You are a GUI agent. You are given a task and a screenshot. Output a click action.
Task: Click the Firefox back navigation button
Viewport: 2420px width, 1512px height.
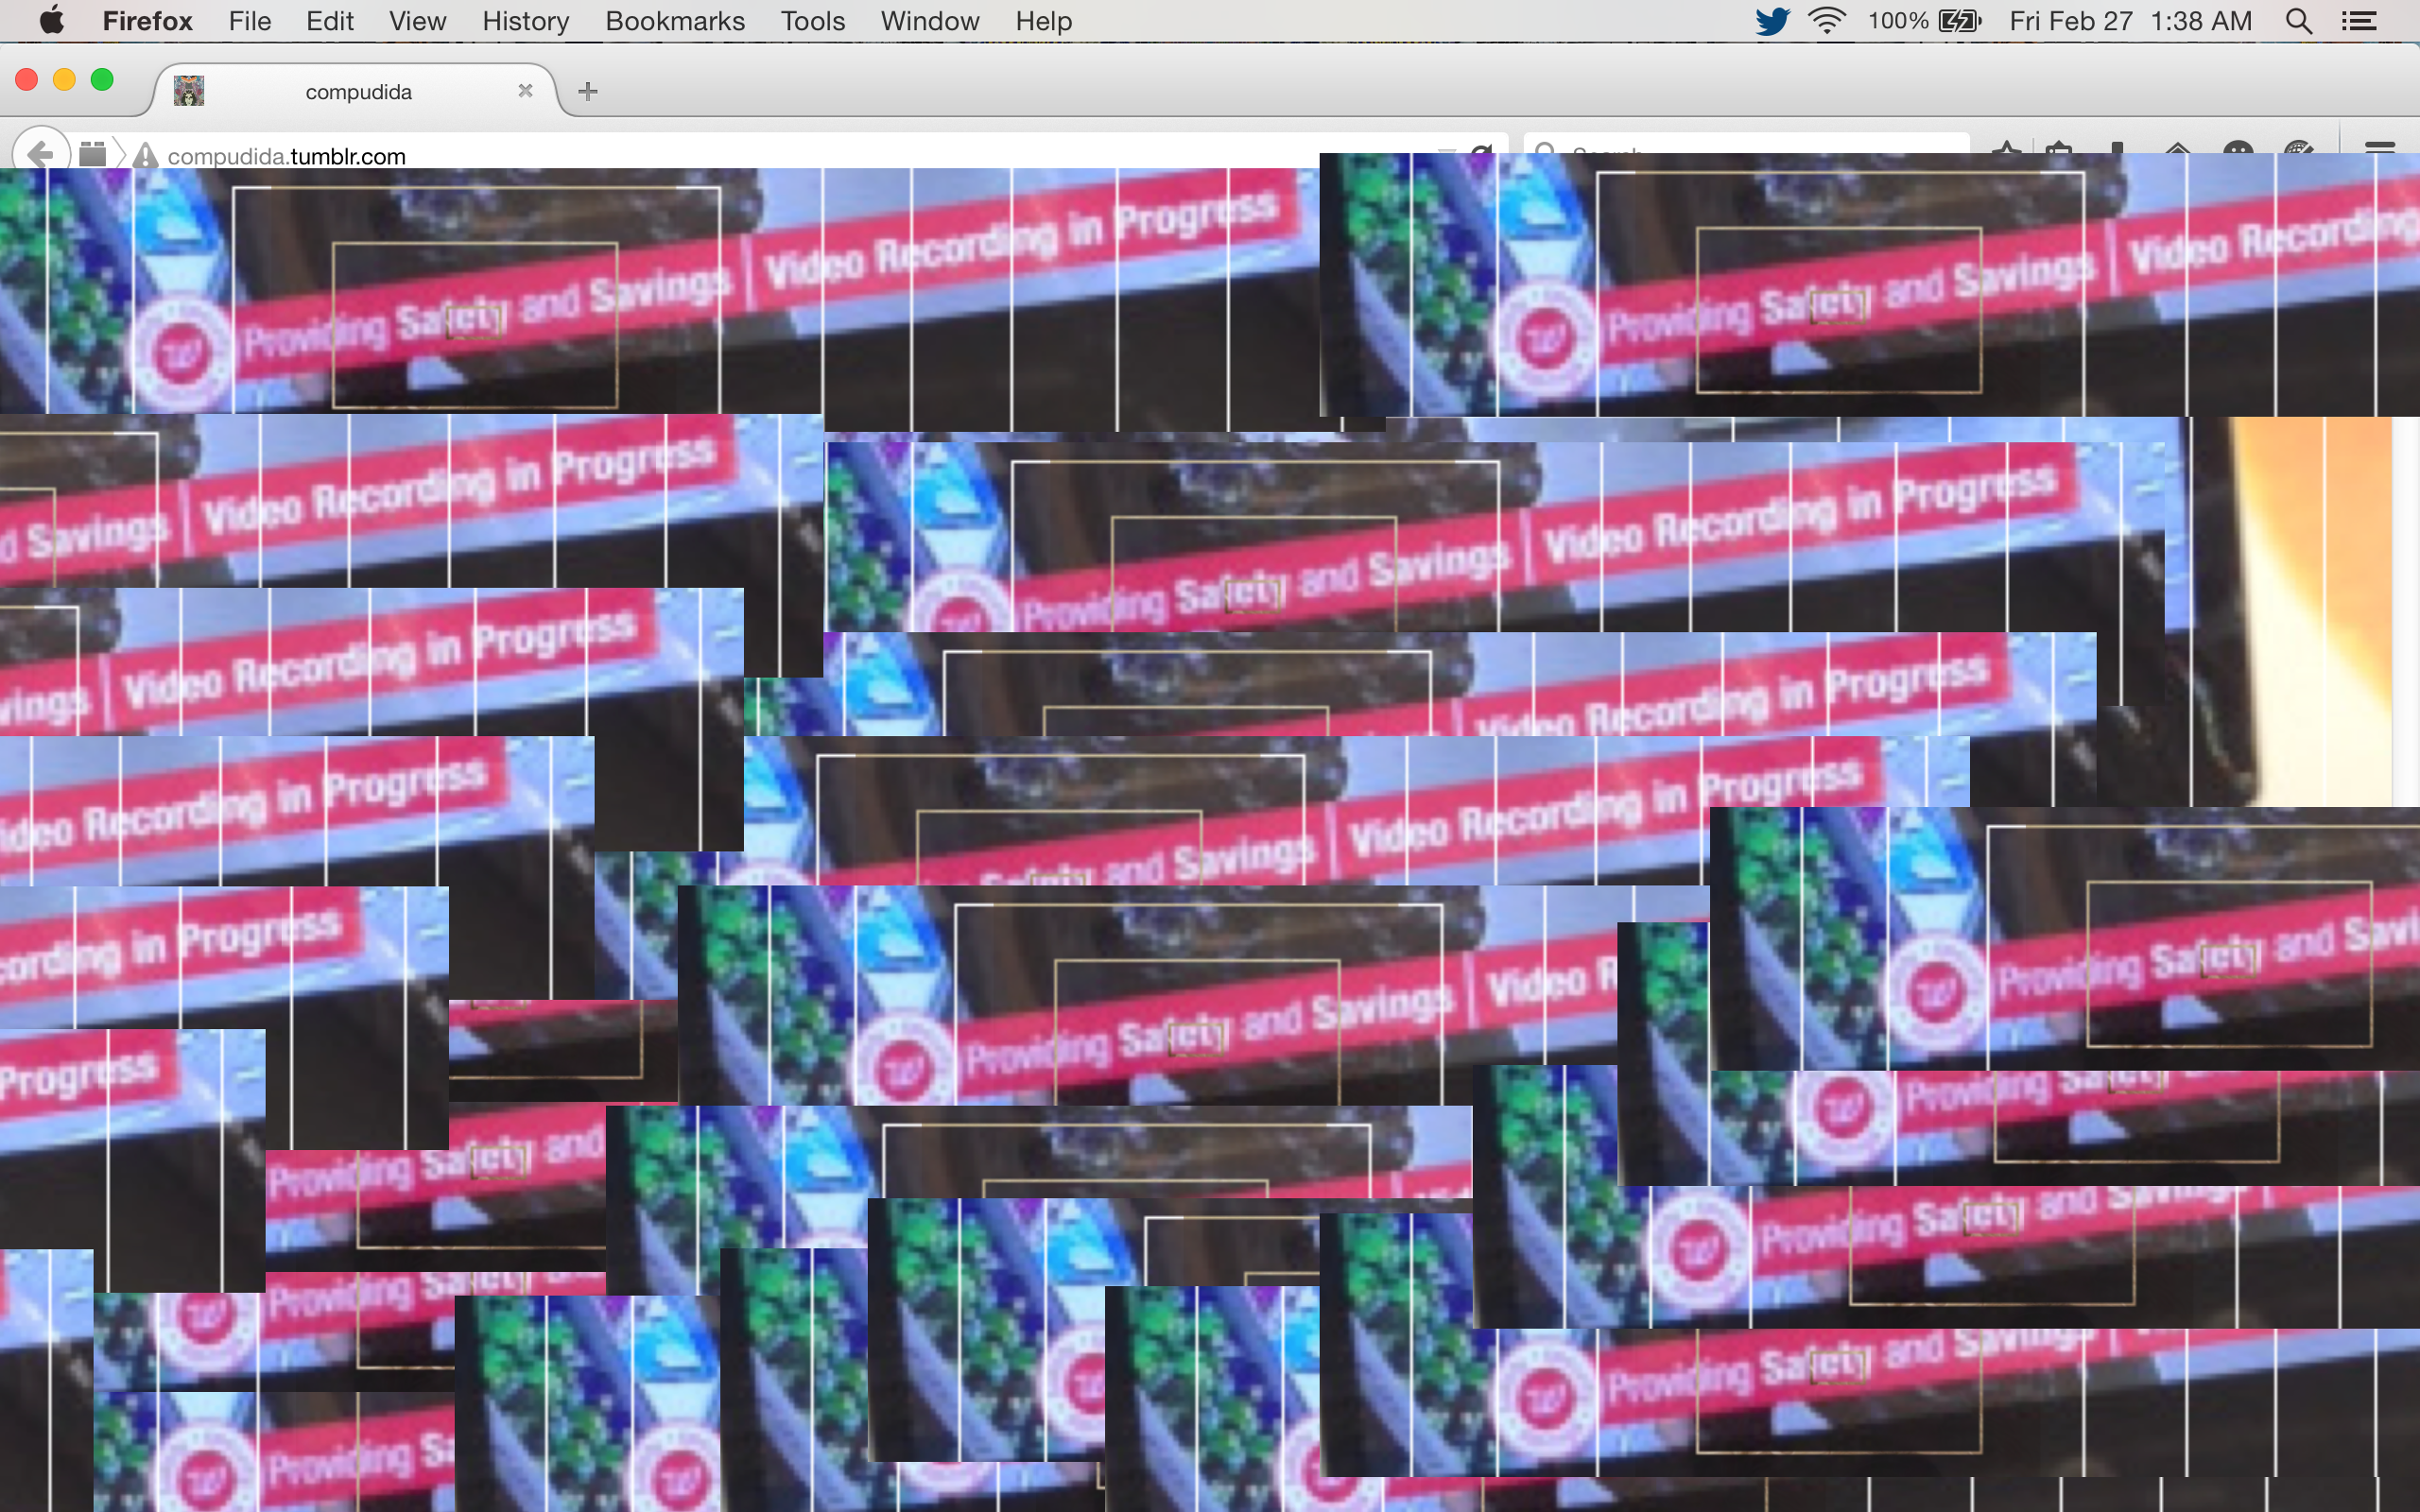[x=40, y=154]
